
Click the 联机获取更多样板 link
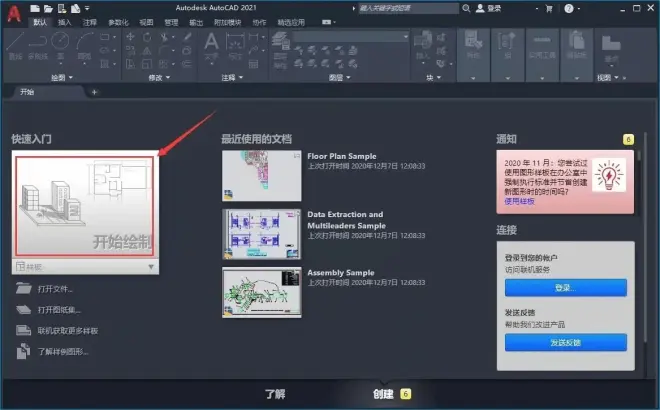coord(68,331)
